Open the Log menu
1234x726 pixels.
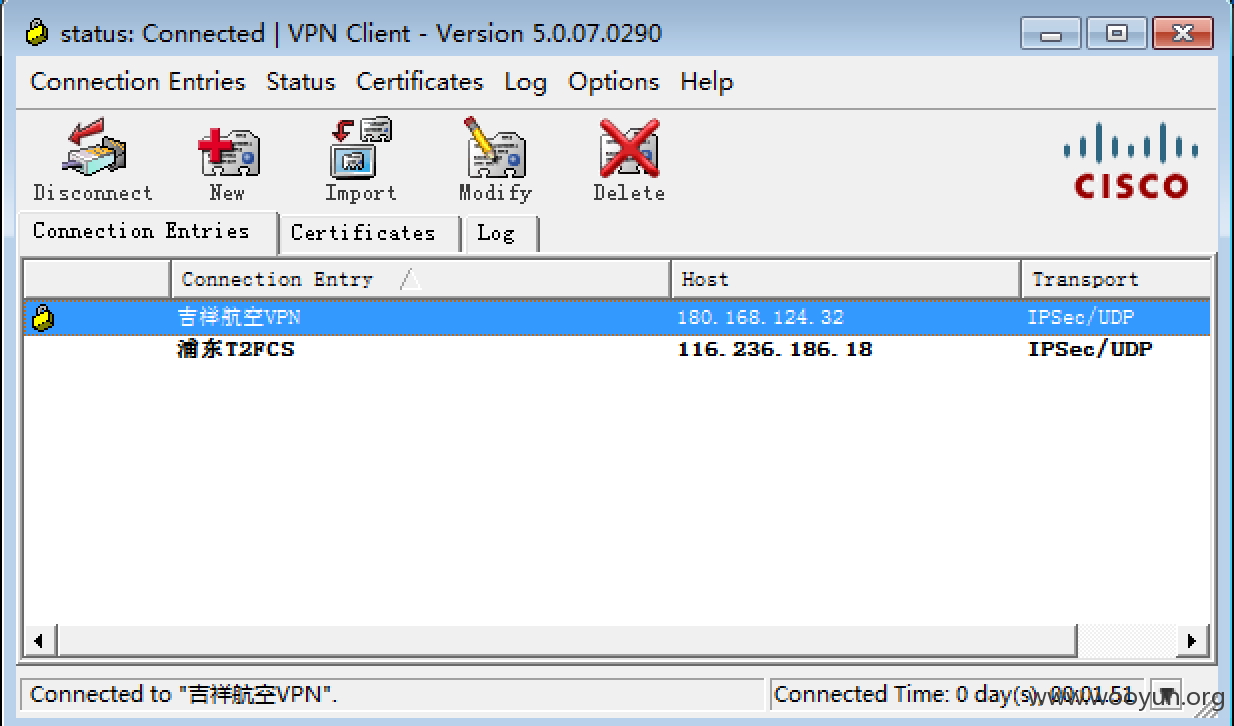pos(525,82)
